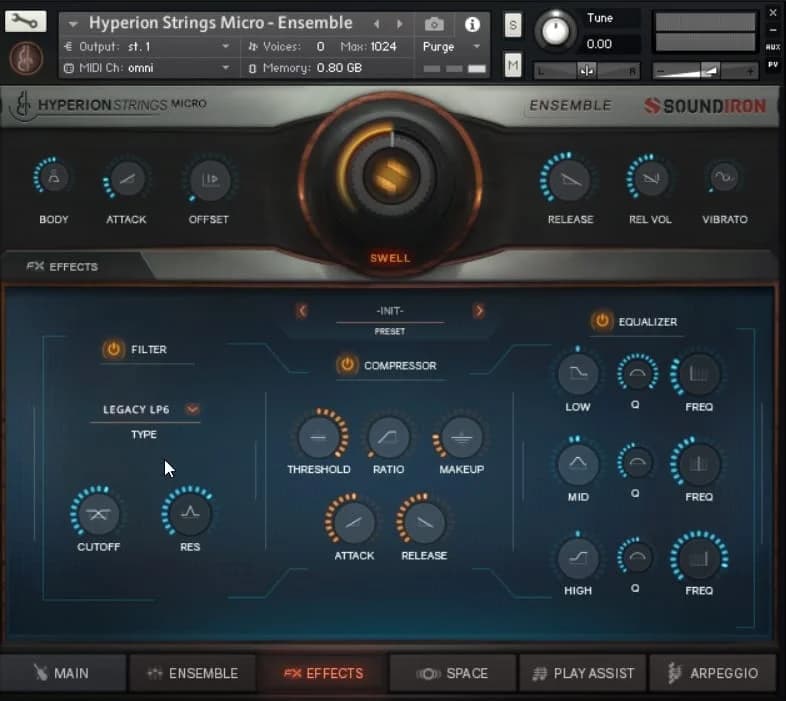Toggle the AUX button
The image size is (786, 701).
coord(773,47)
